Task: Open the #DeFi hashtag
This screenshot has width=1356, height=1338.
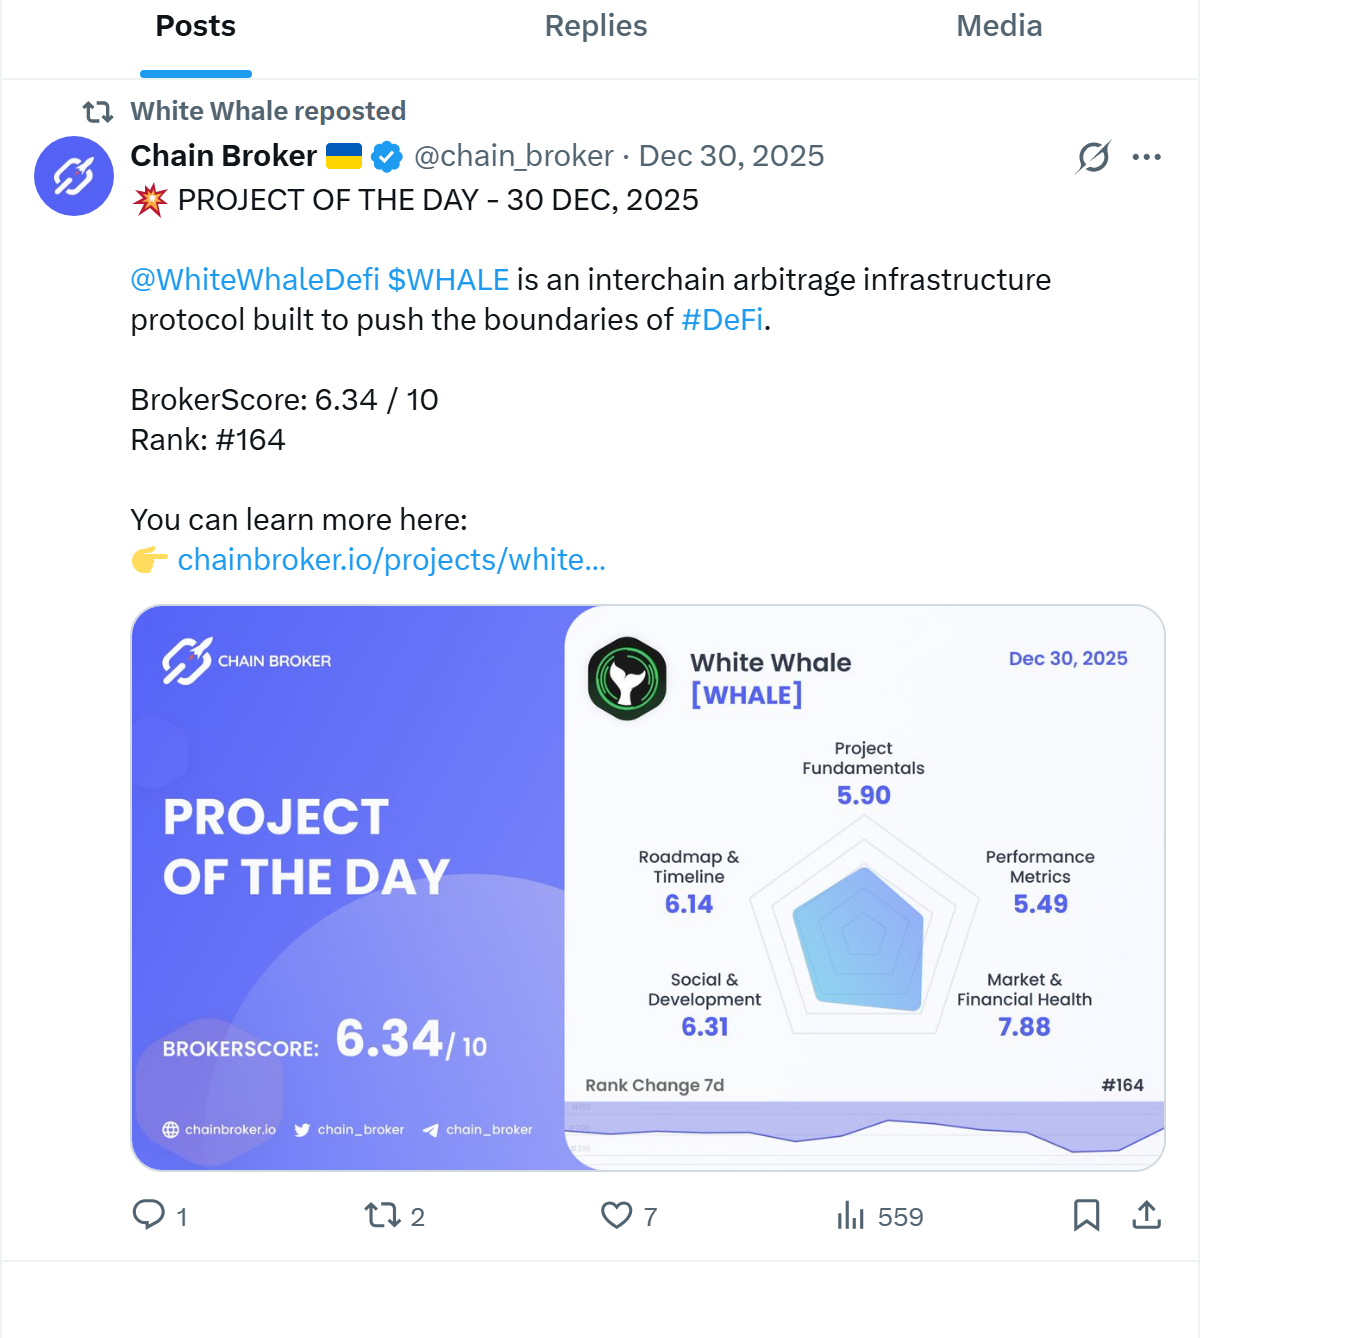Action: tap(722, 320)
